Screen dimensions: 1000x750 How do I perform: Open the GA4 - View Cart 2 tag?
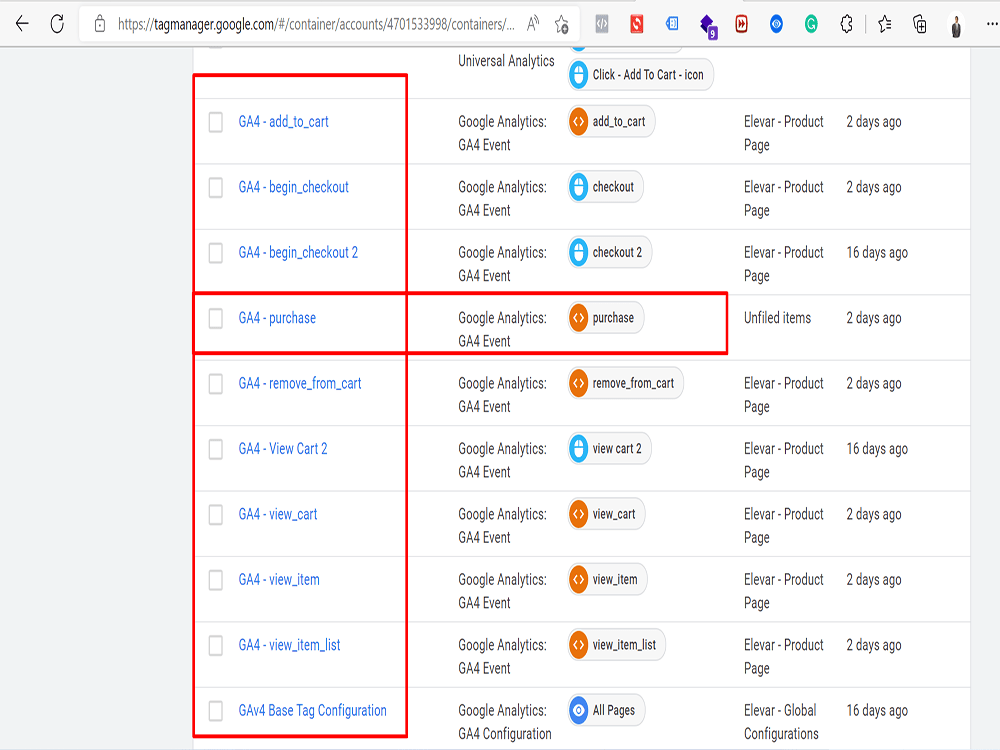pos(283,449)
